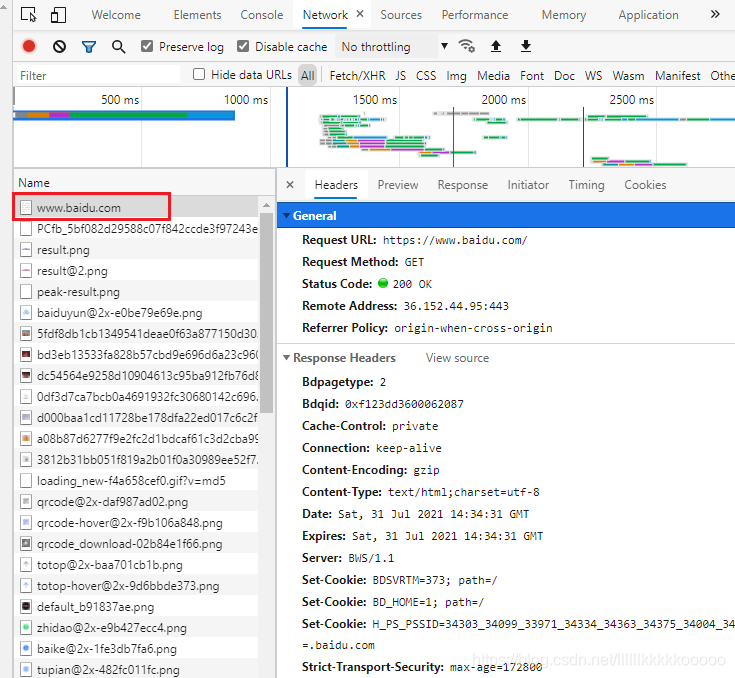The image size is (735, 678).
Task: Open the Application tab
Action: 648,15
